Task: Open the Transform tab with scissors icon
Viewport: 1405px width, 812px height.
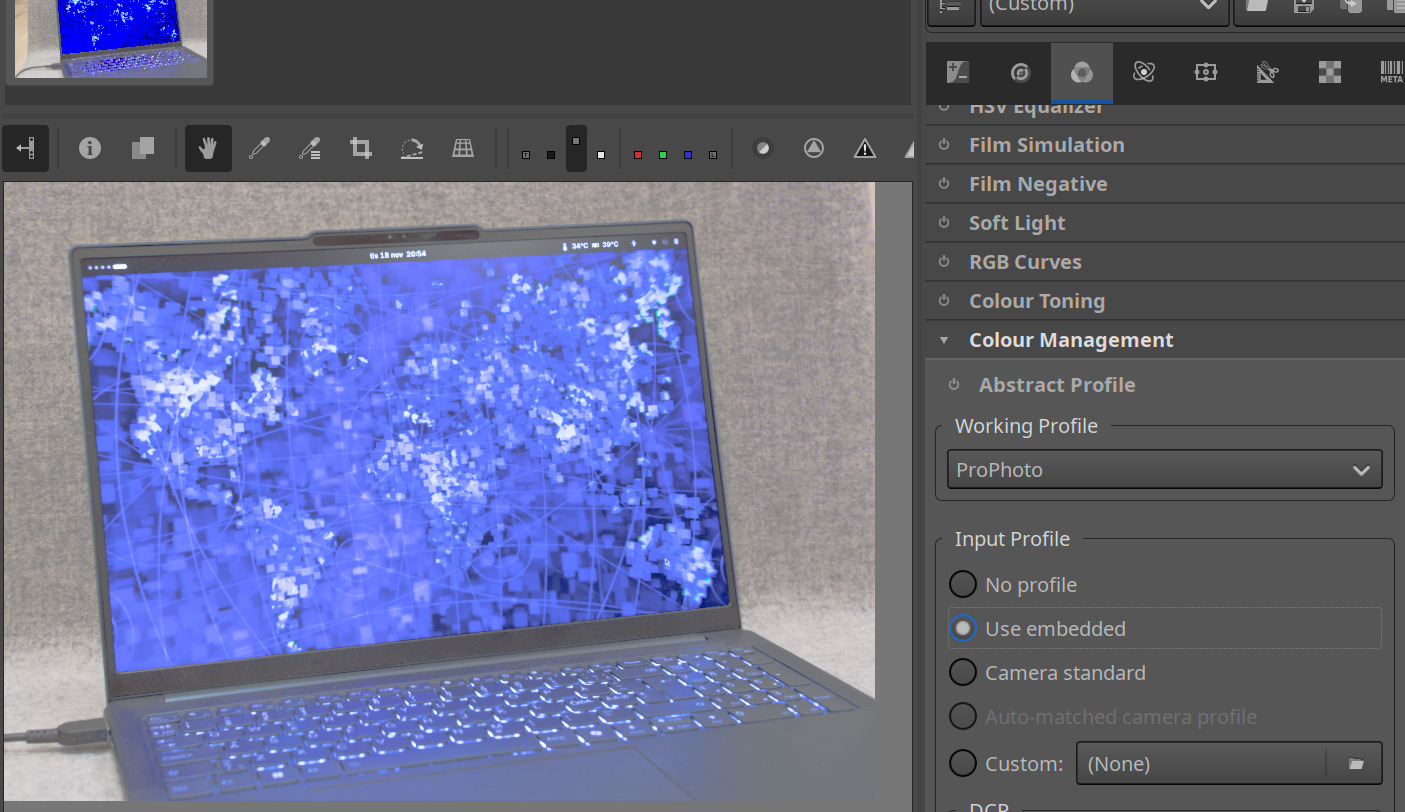Action: click(x=1267, y=72)
